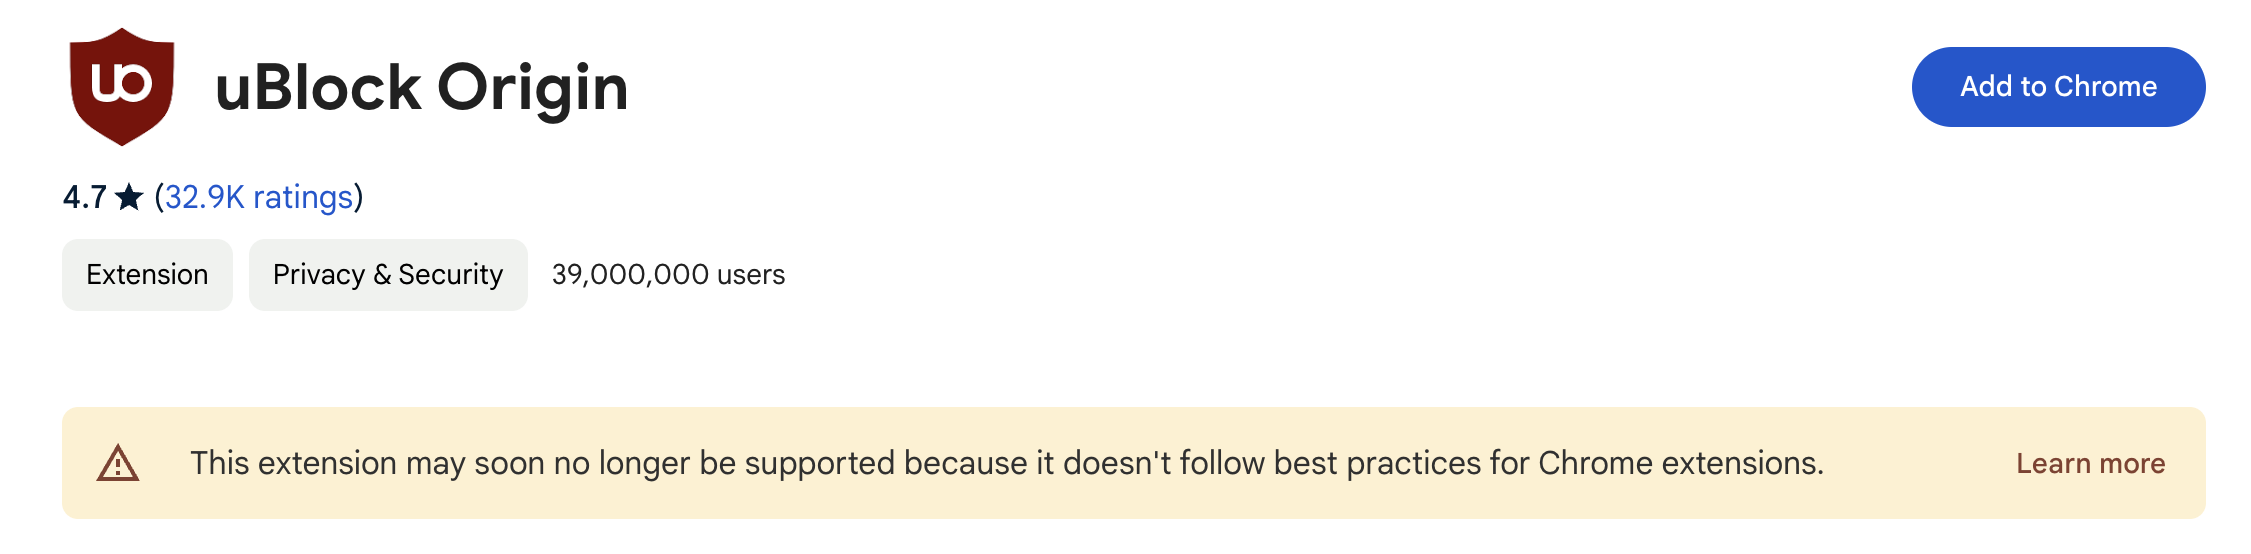The width and height of the screenshot is (2251, 554).
Task: Click the word Chrome inside blue button
Action: [2106, 87]
